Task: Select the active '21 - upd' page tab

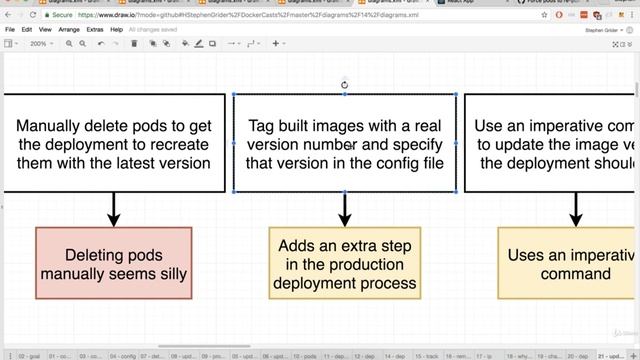Action: tap(610, 356)
